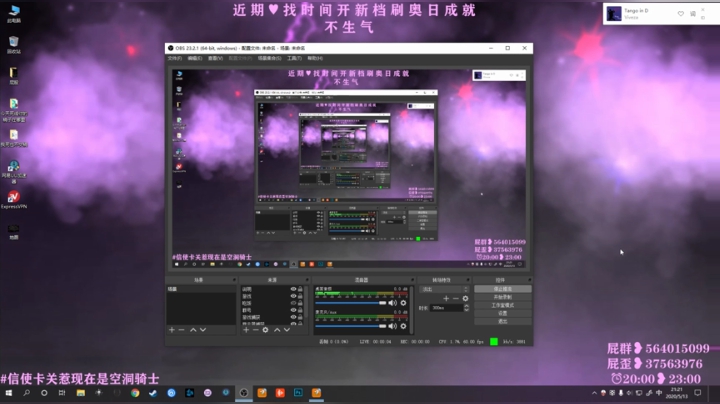Open desktop audio settings gear in the mixer

coord(403,303)
